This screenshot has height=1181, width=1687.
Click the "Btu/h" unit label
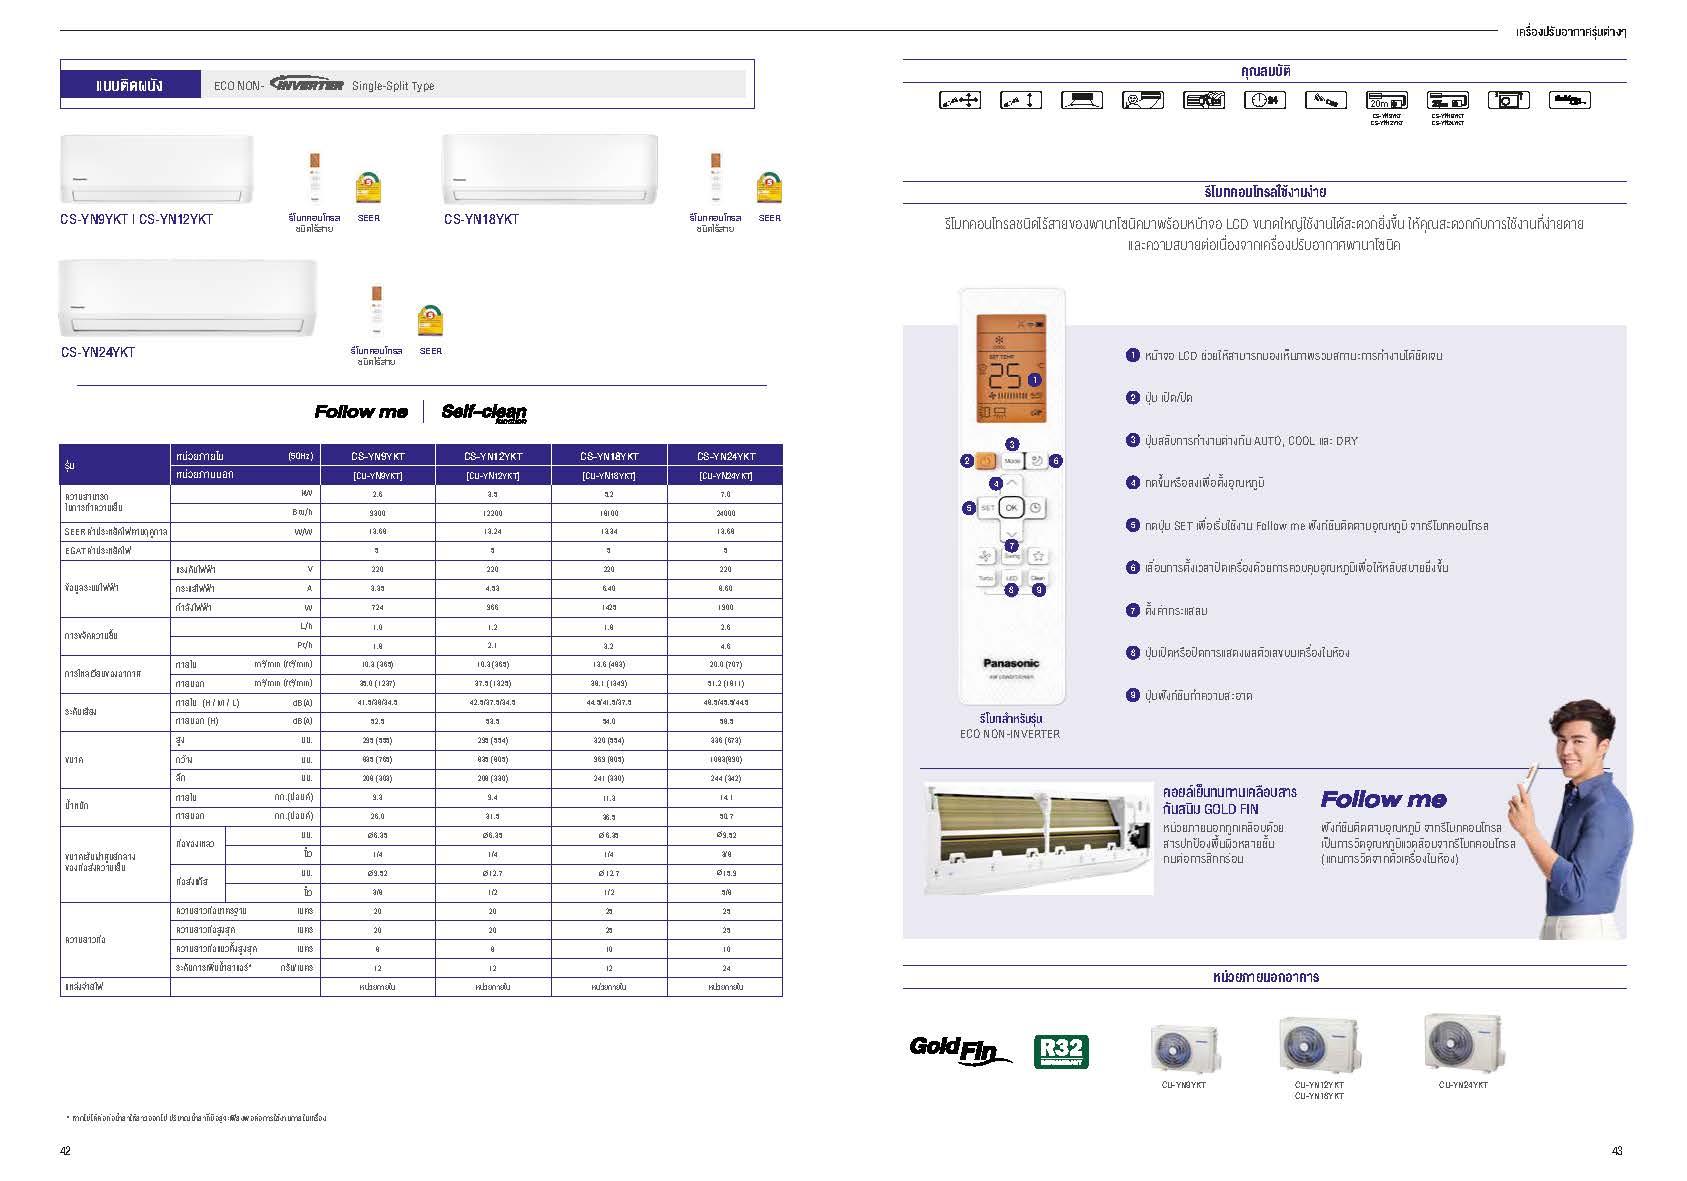tap(303, 513)
